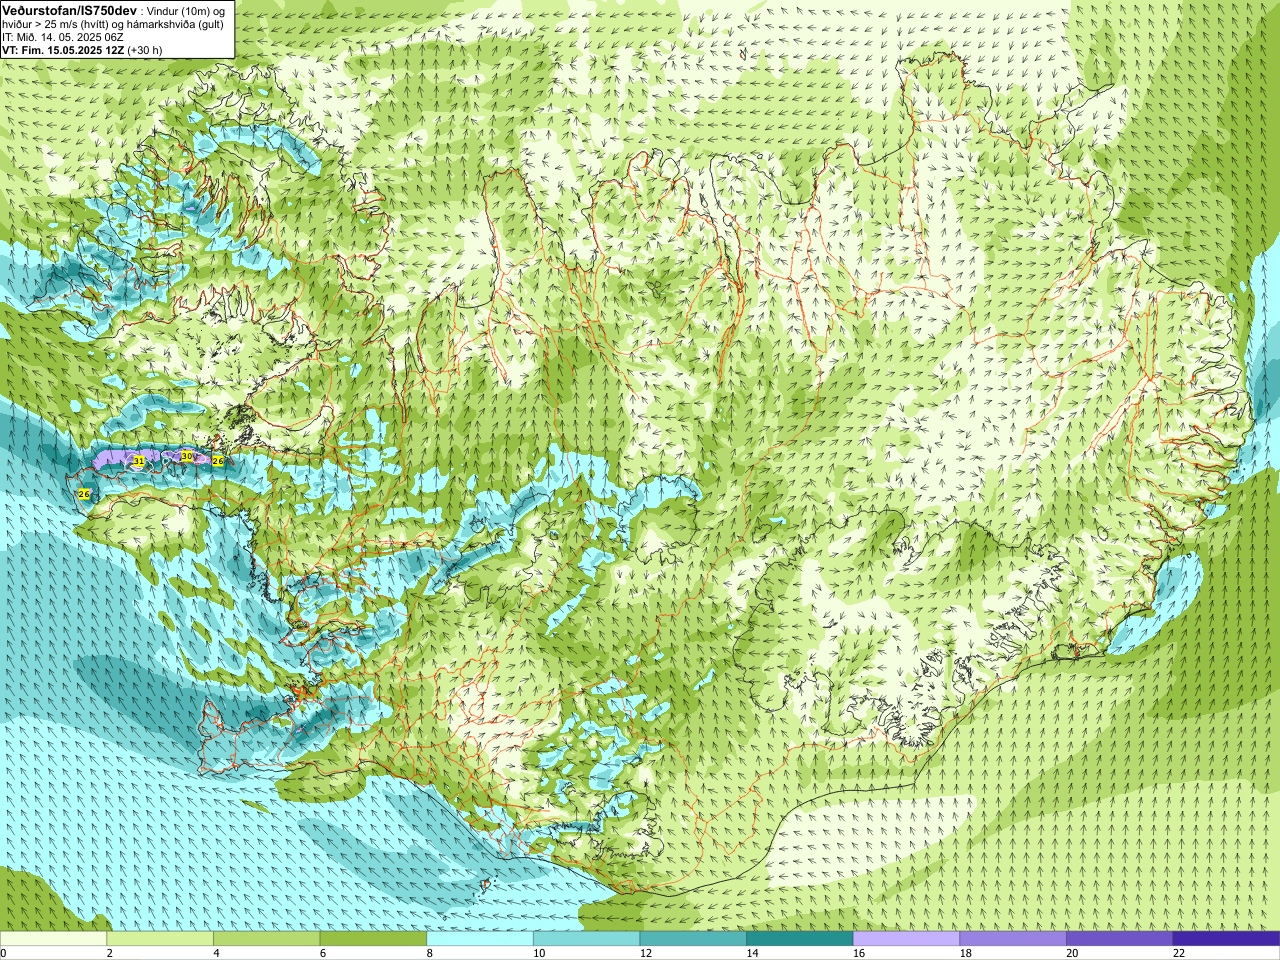Click the legend scale value 4

[x=216, y=953]
